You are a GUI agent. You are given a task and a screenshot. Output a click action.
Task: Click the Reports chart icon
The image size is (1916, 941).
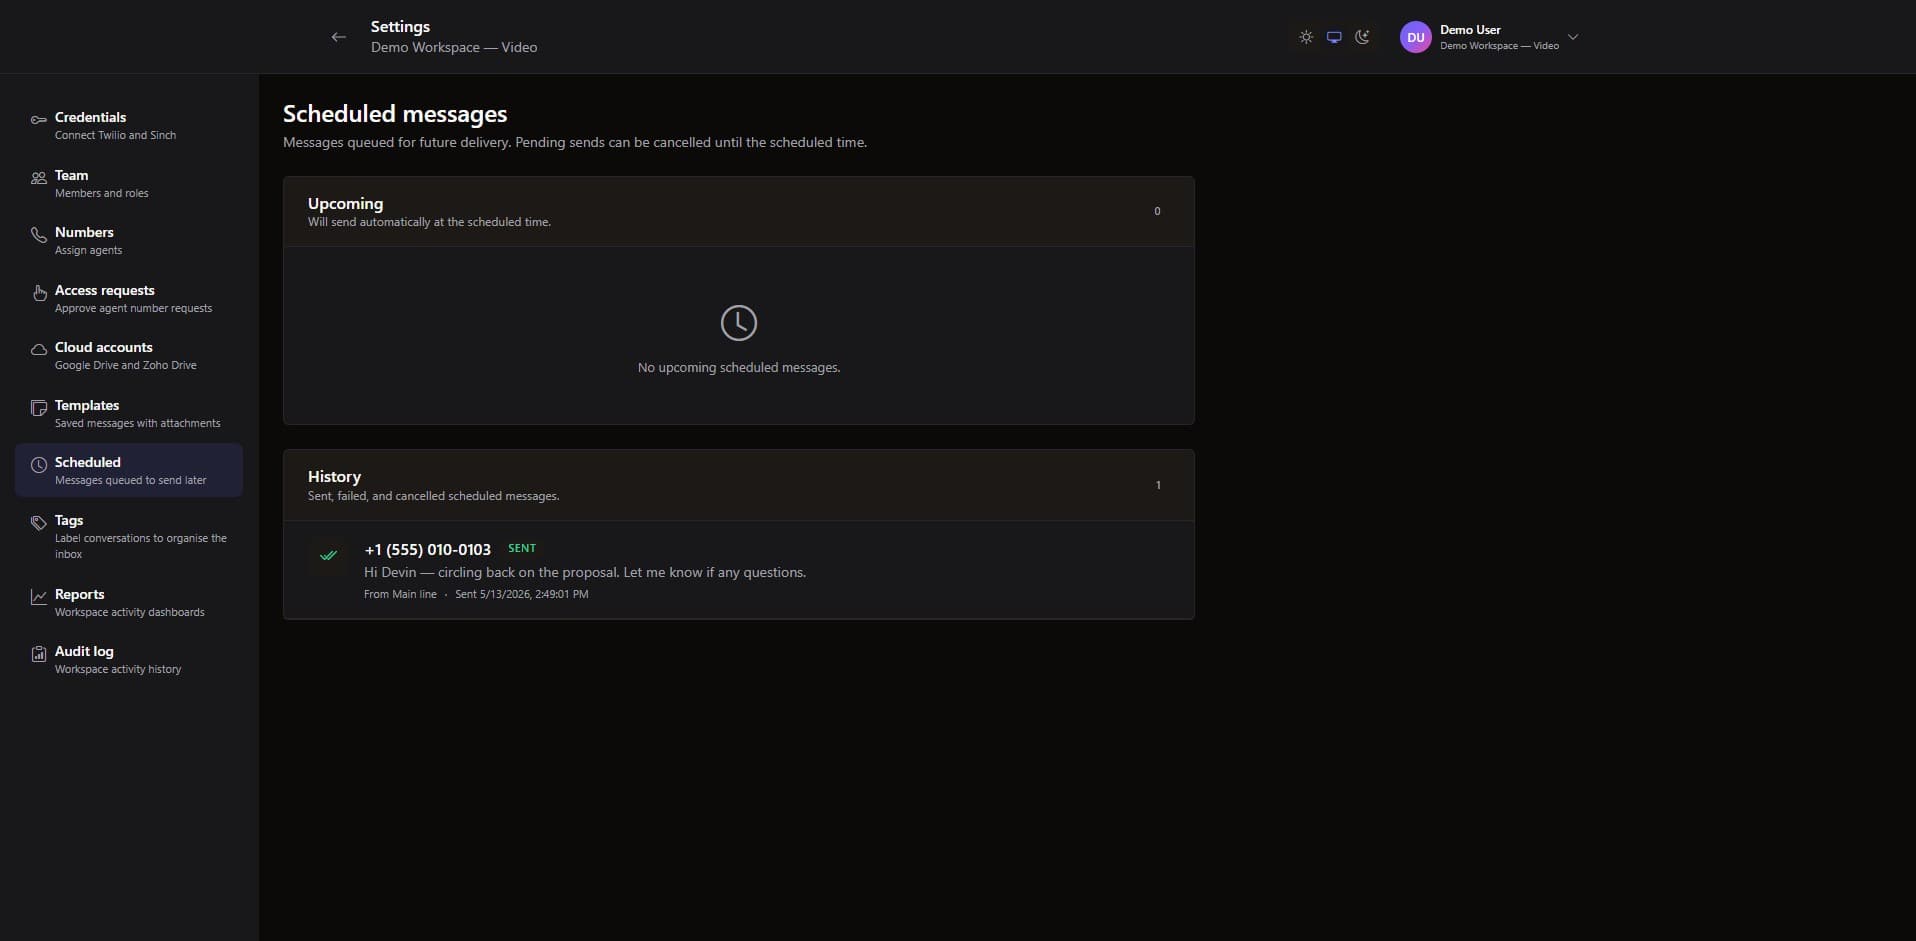tap(39, 597)
